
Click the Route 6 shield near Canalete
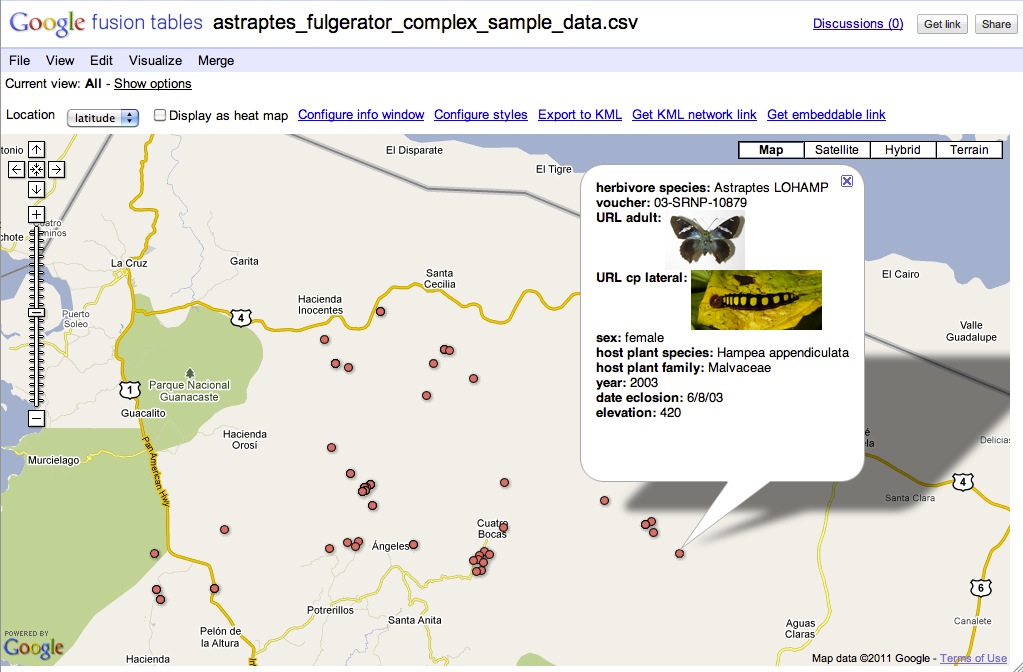click(980, 588)
